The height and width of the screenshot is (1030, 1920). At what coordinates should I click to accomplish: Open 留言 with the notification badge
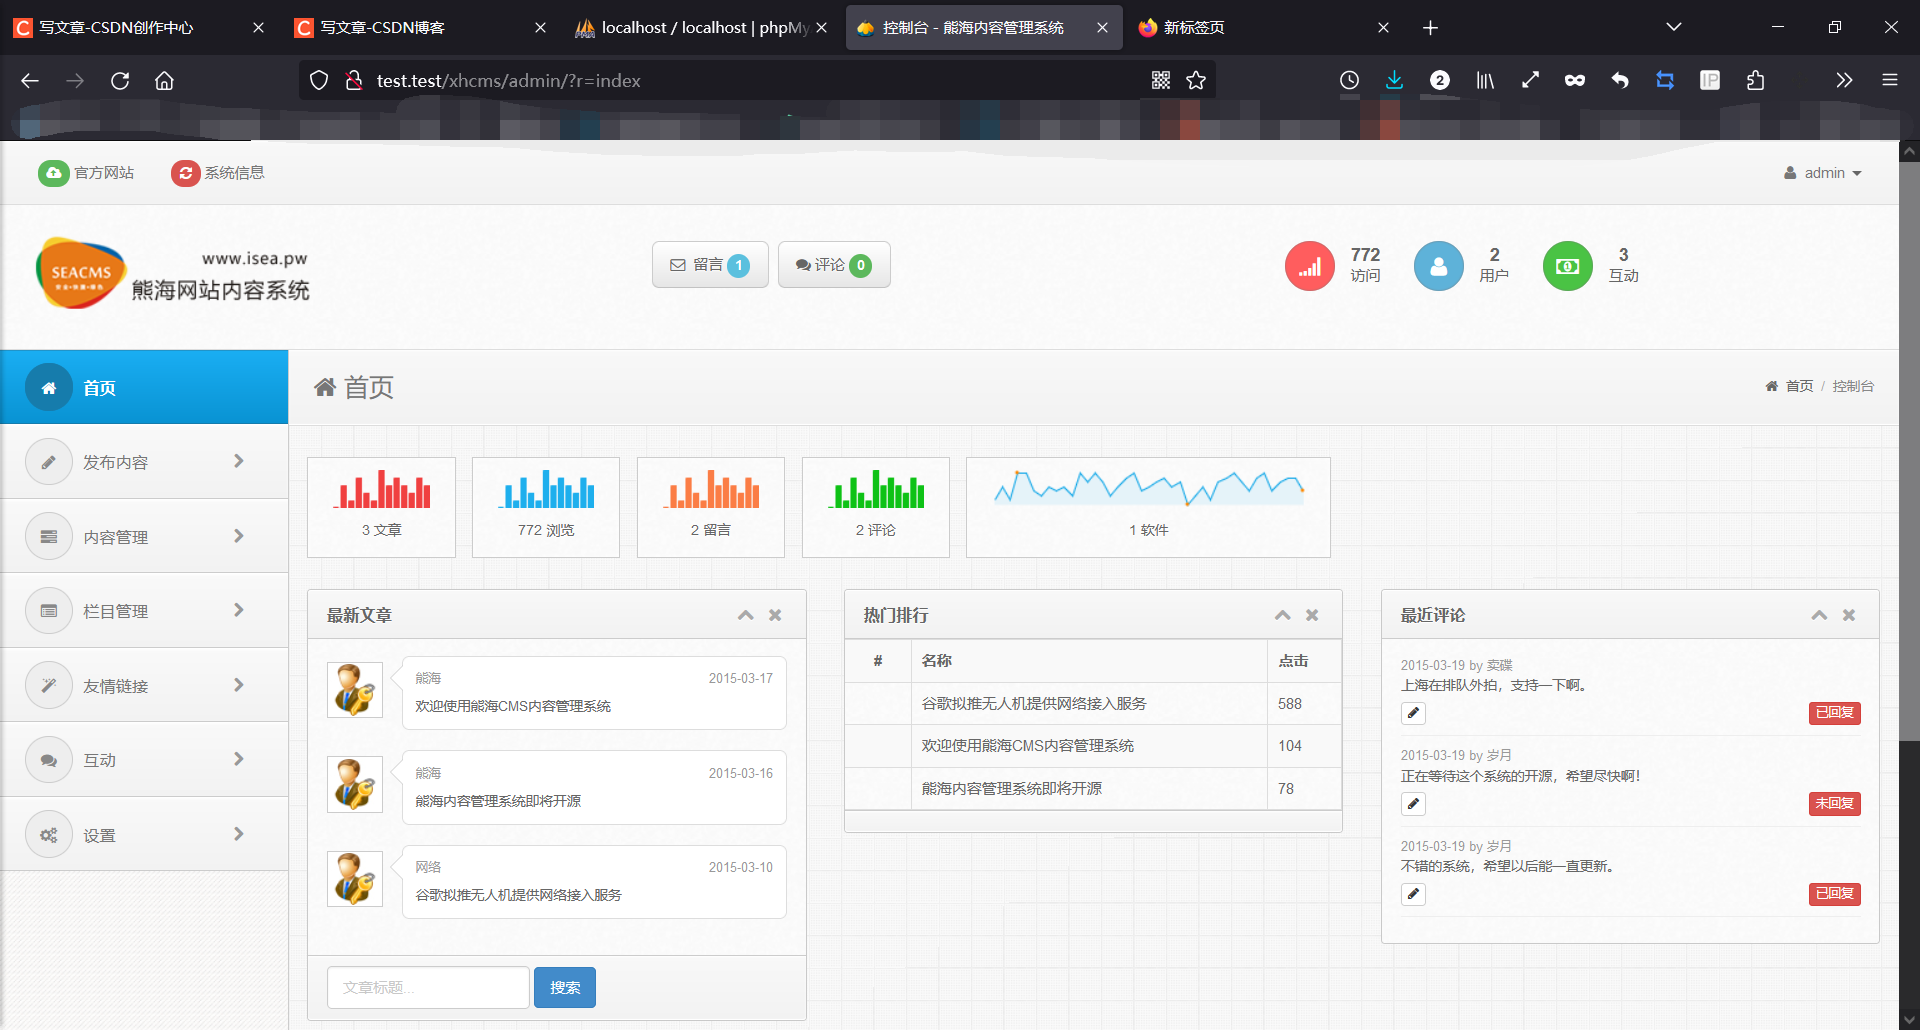709,264
